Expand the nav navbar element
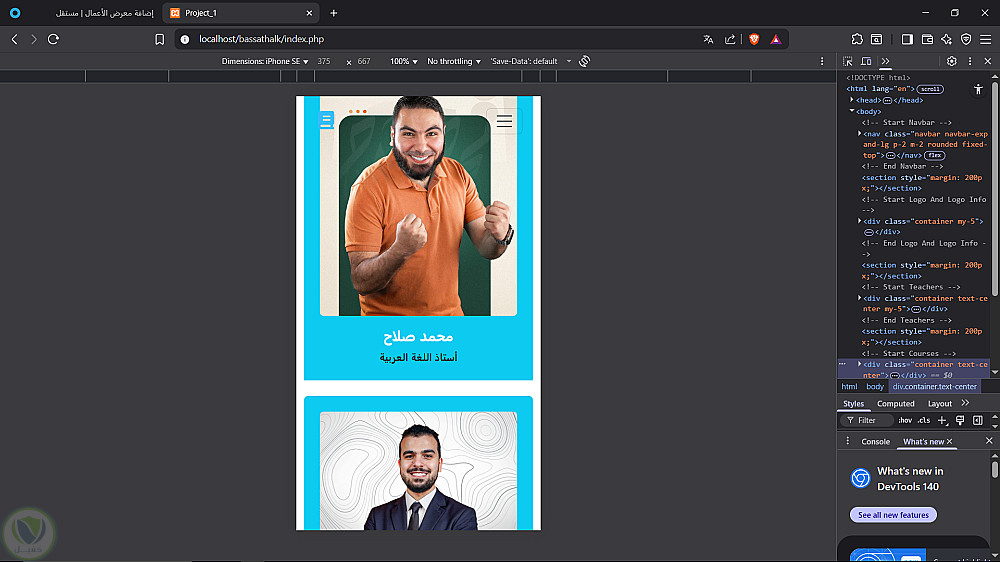This screenshot has height=562, width=1000. (859, 134)
